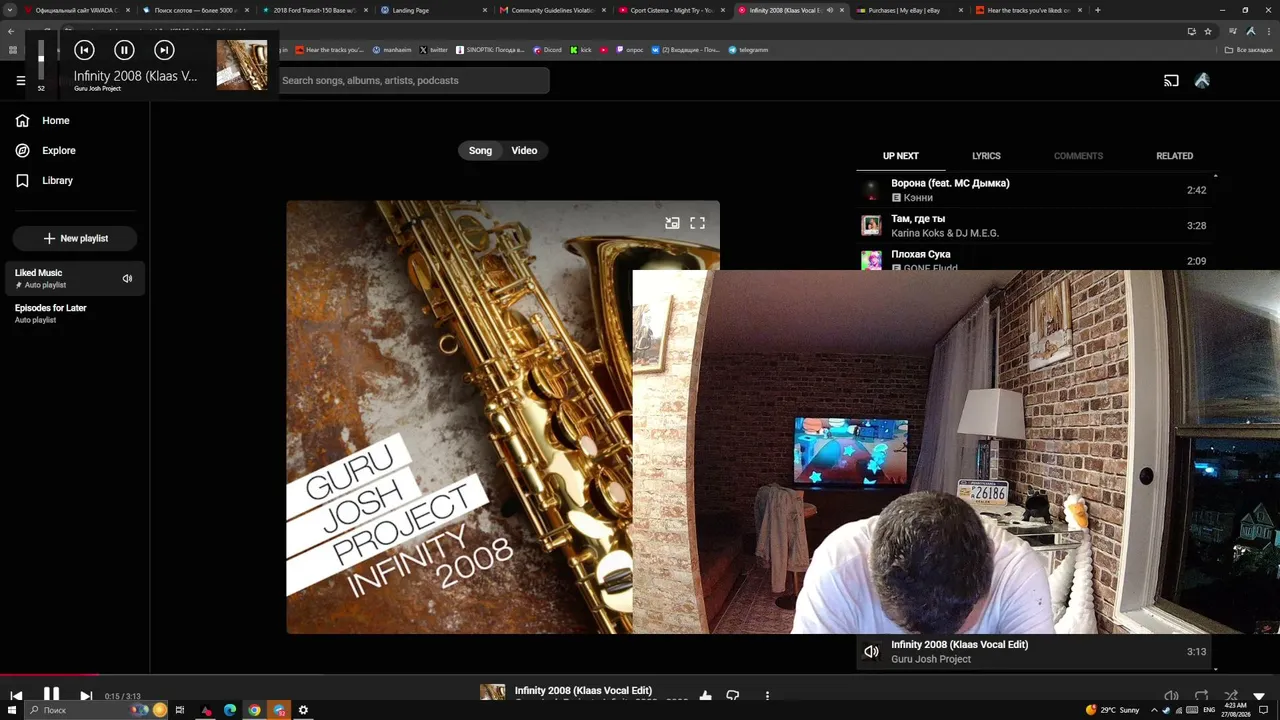Open Chrome from the taskbar
The height and width of the screenshot is (720, 1280).
(x=254, y=710)
